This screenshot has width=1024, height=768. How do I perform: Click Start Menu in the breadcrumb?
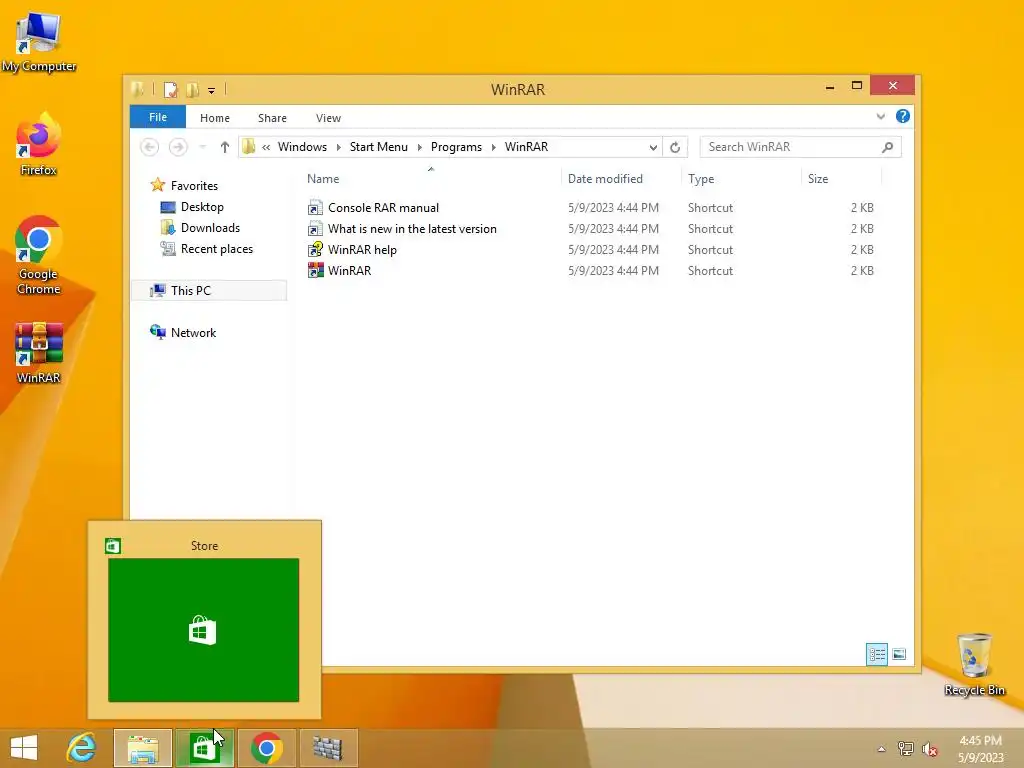click(x=379, y=147)
